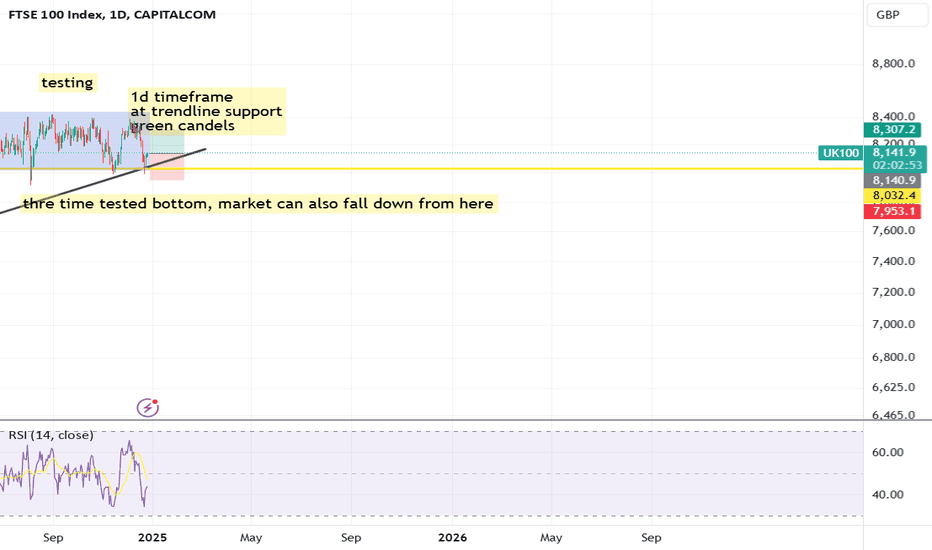Click the UK100 symbol price label

(x=840, y=153)
